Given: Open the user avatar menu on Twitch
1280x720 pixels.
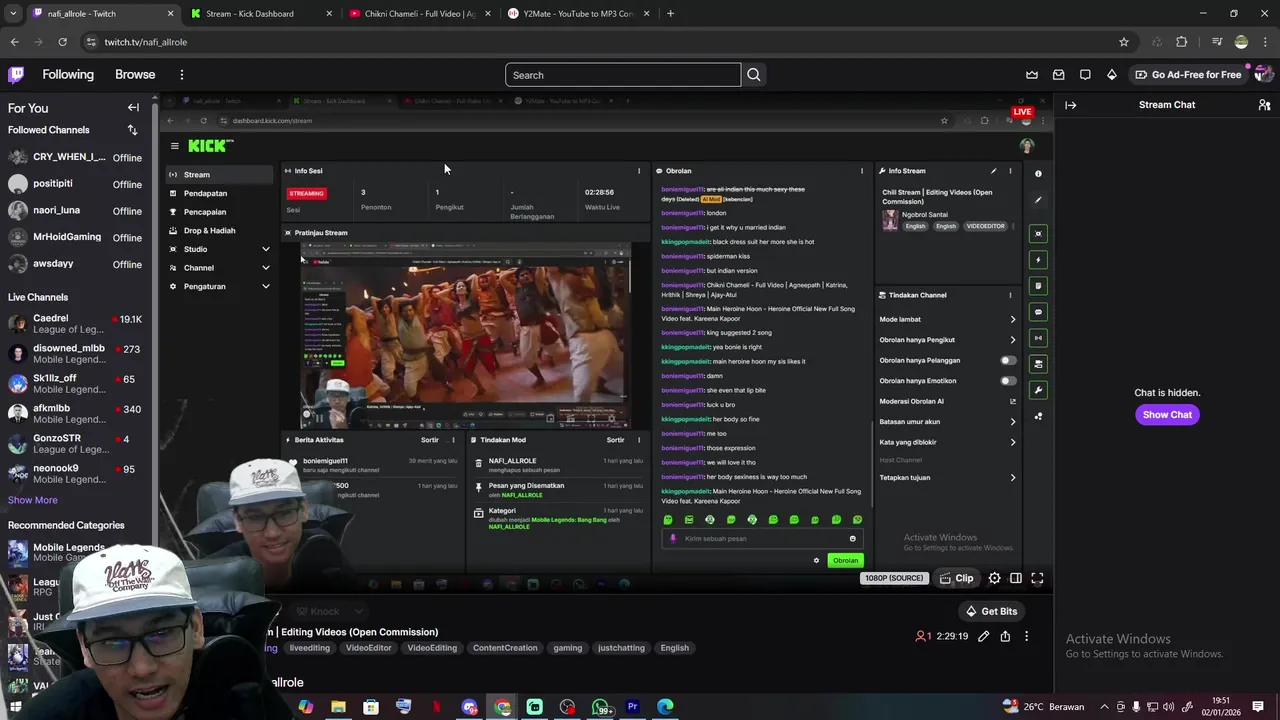Looking at the screenshot, I should [x=1263, y=75].
